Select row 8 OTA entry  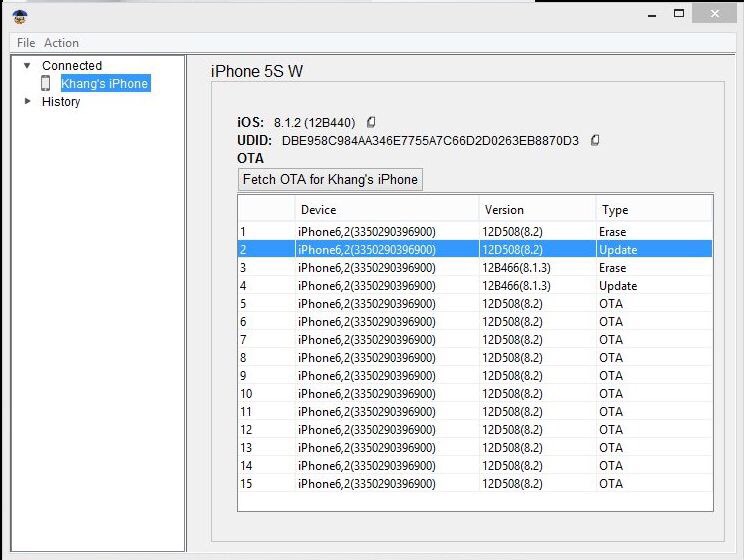click(x=475, y=358)
